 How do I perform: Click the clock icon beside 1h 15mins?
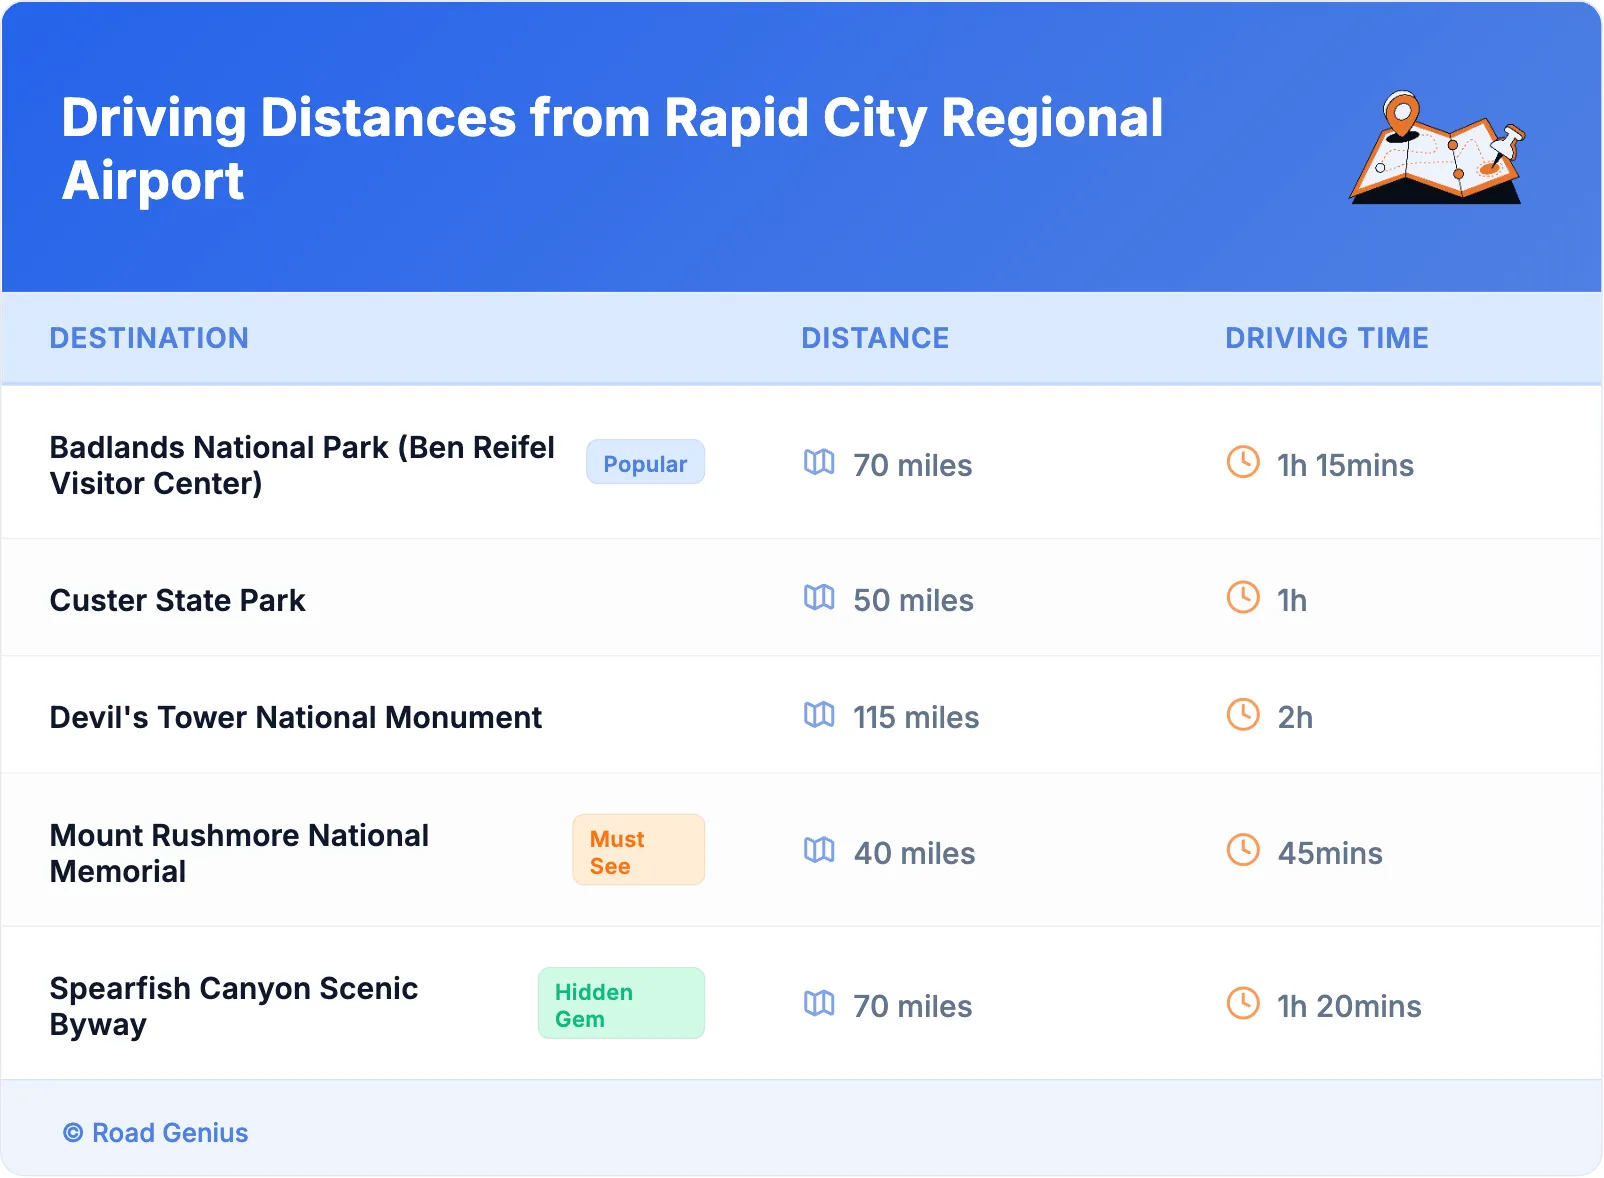[x=1243, y=462]
